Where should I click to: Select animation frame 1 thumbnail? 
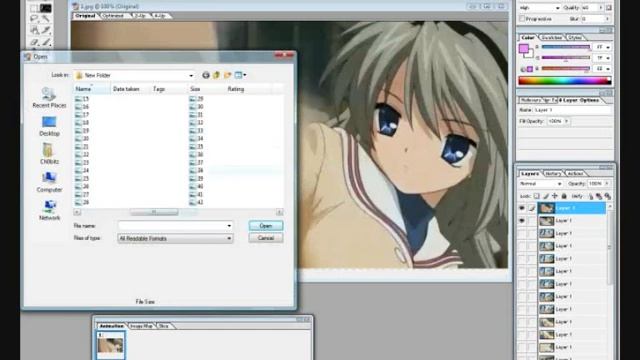111,345
